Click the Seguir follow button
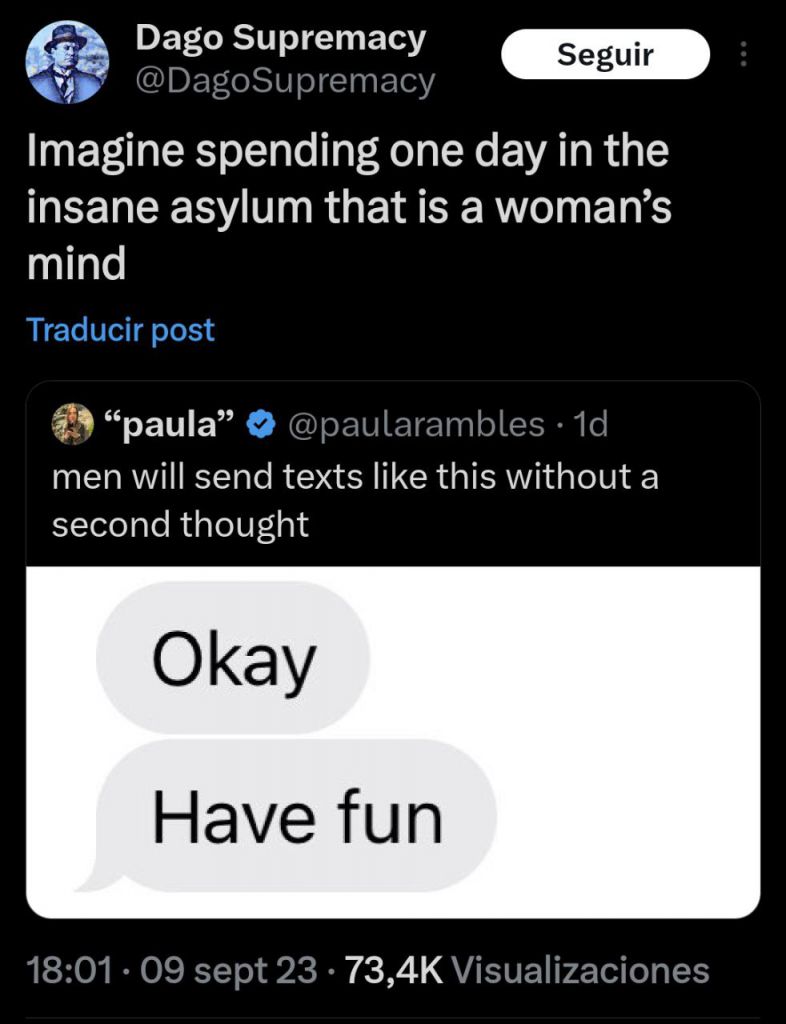 coord(605,54)
